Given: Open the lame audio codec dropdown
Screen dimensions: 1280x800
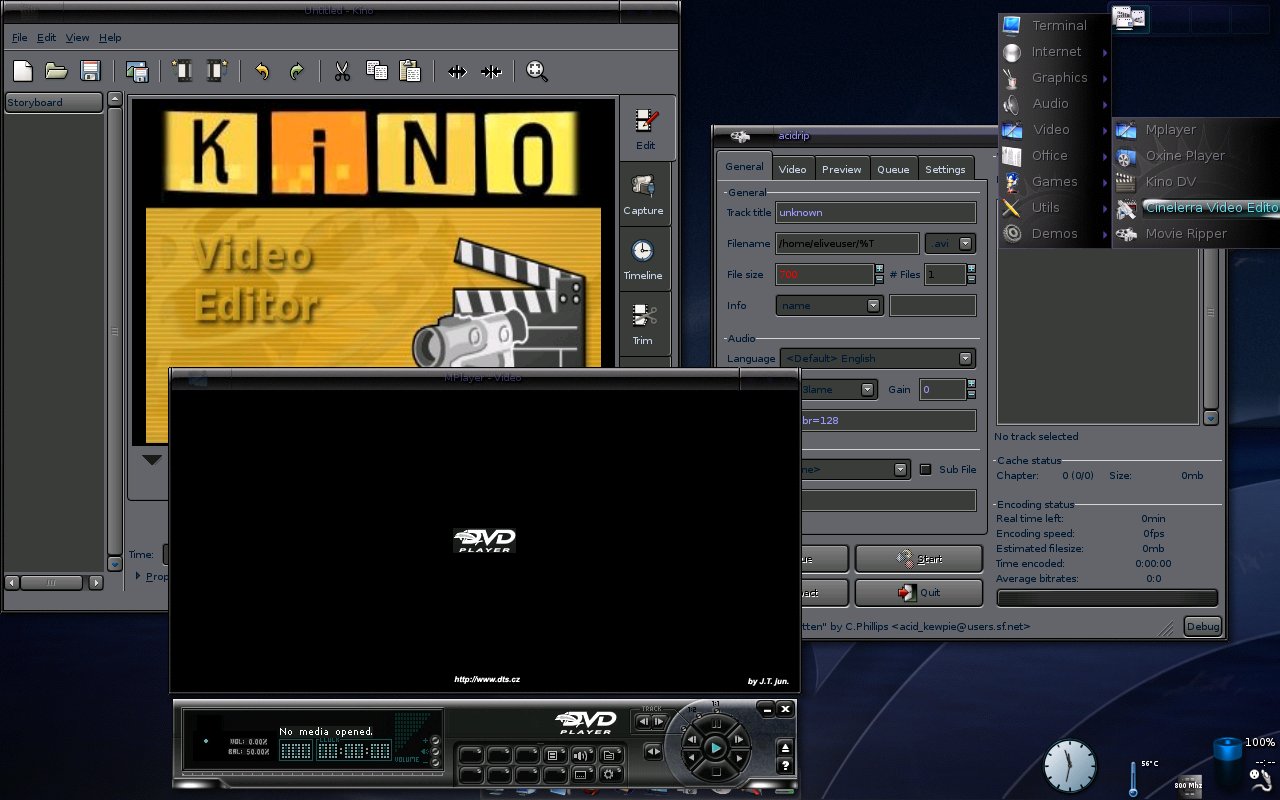Looking at the screenshot, I should [839, 389].
